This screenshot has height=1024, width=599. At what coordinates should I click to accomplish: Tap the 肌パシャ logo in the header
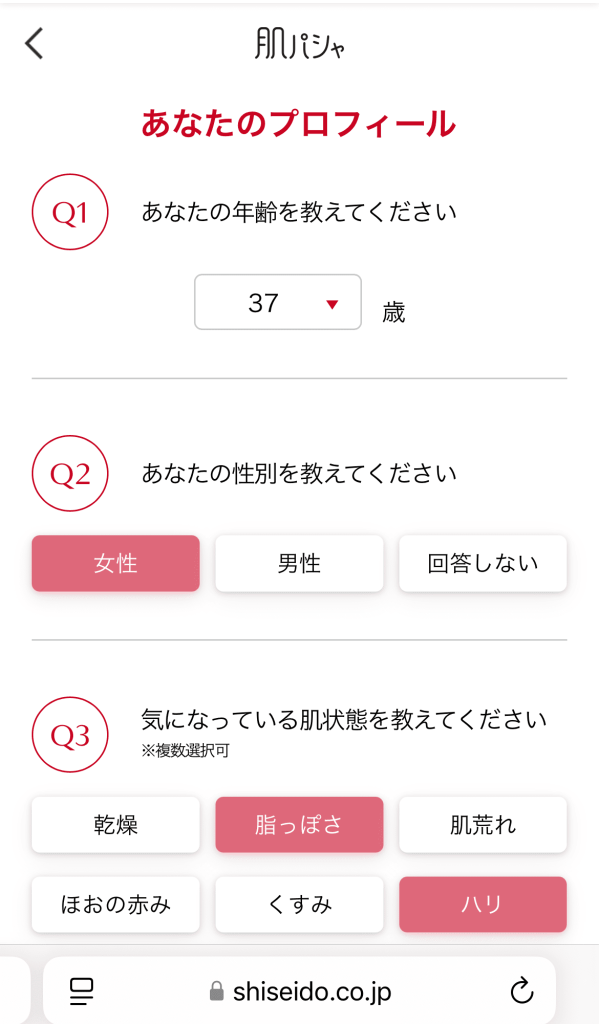click(299, 42)
